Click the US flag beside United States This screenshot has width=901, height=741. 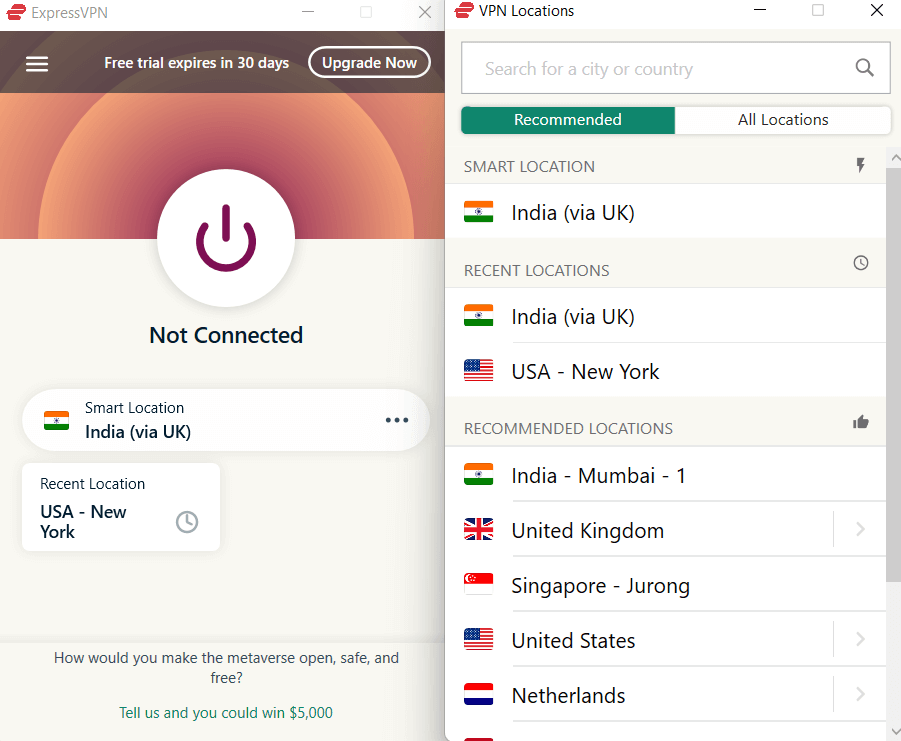(478, 639)
